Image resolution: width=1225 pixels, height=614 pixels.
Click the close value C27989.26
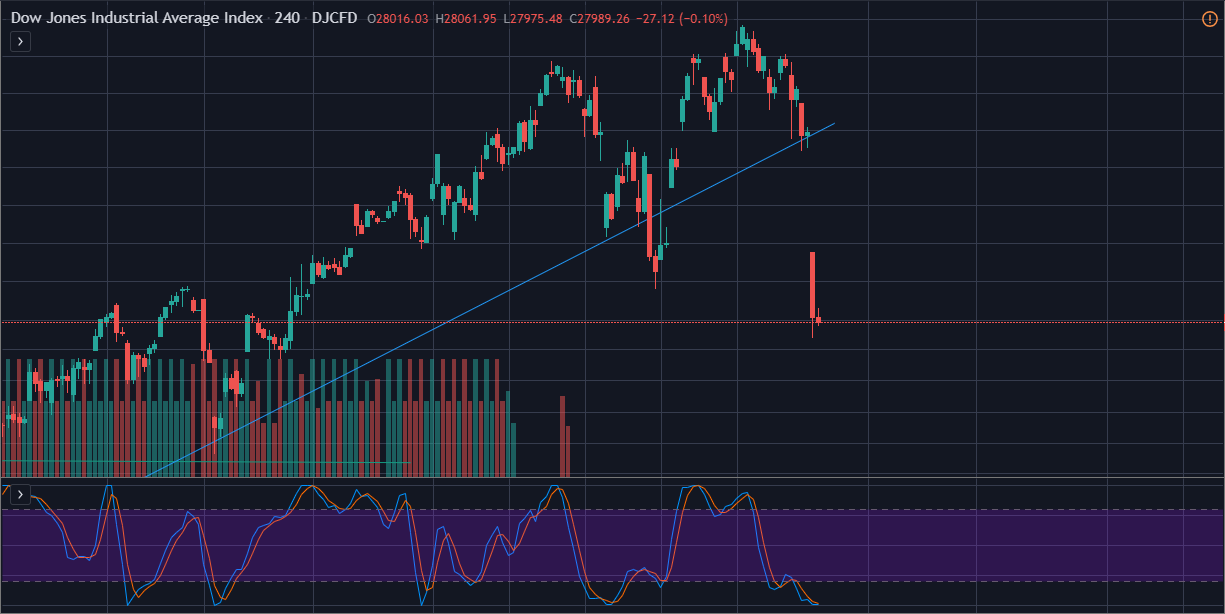(601, 19)
